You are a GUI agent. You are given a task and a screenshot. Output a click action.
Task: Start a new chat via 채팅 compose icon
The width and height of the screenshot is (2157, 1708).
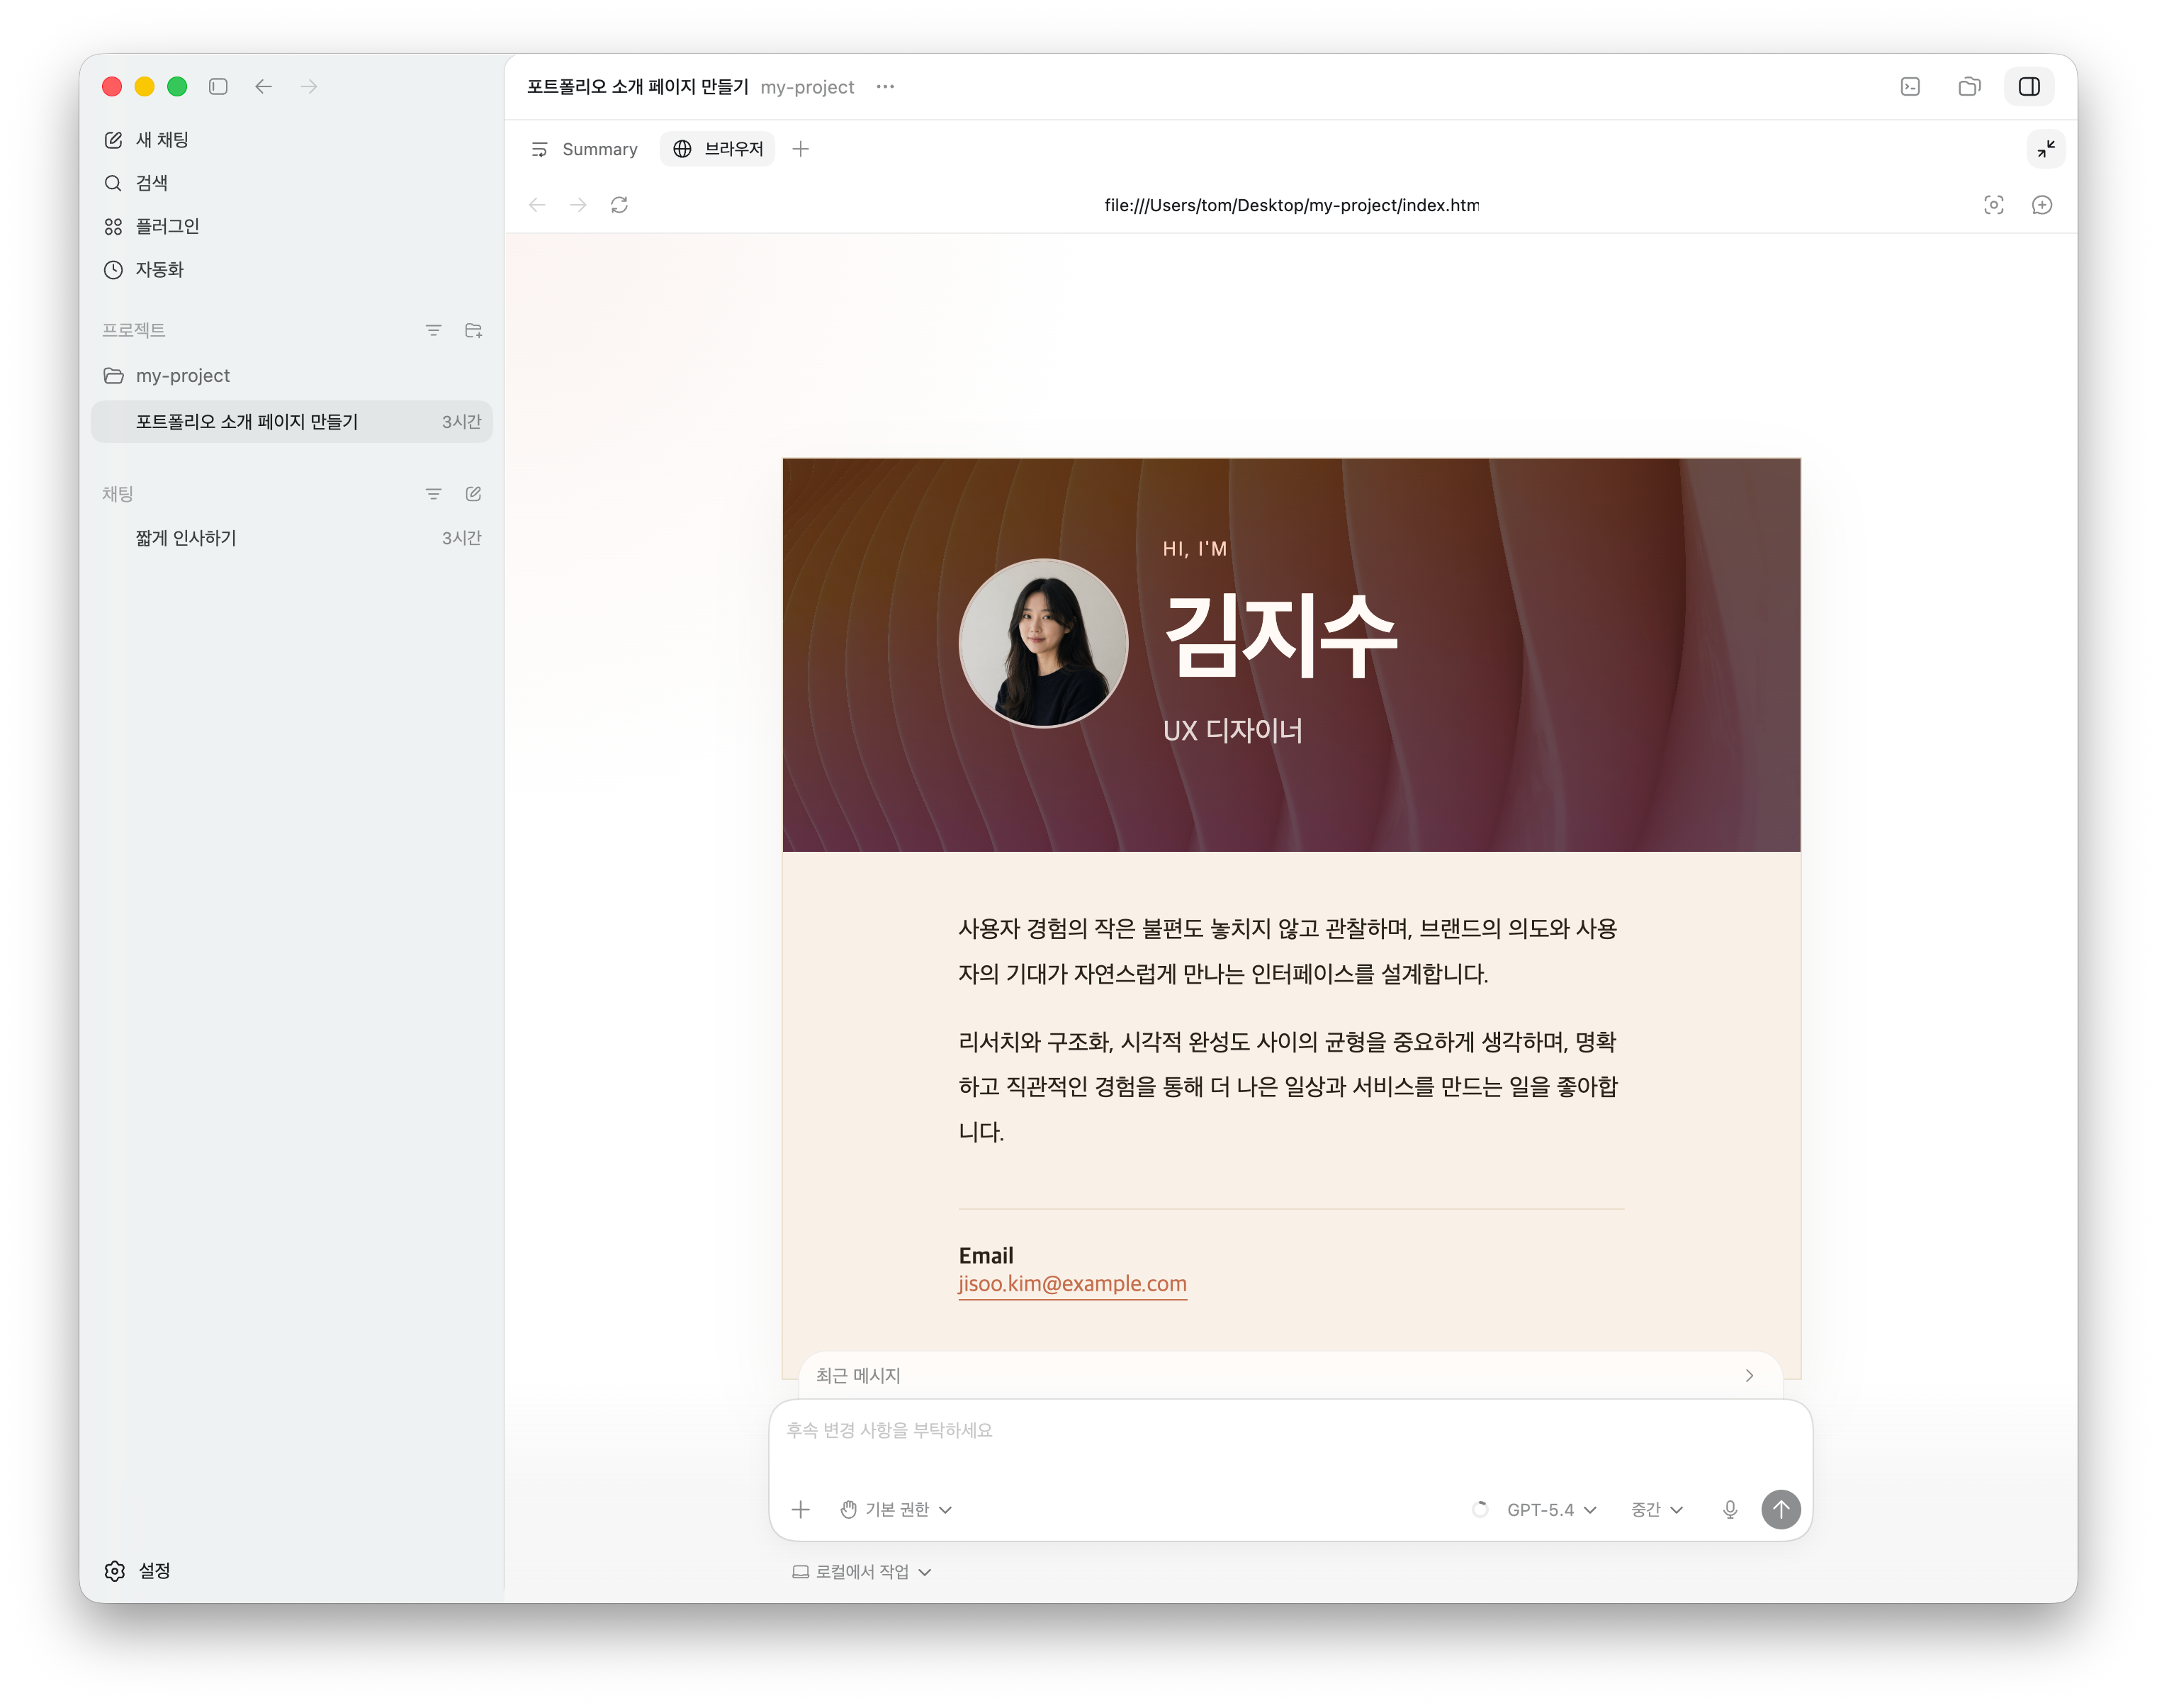pos(473,494)
